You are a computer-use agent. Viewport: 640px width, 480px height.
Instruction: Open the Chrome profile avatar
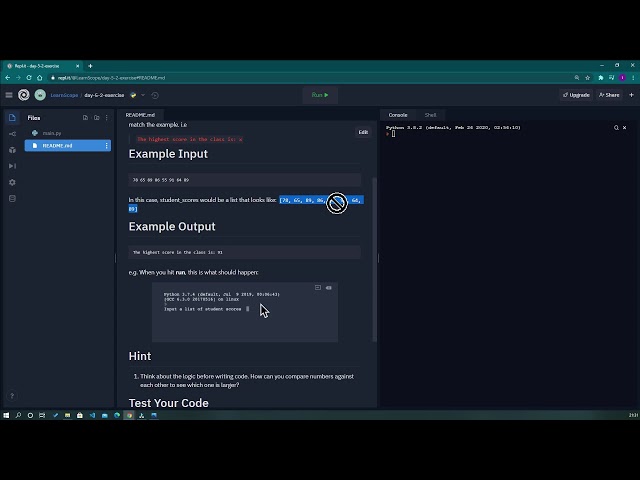click(x=622, y=78)
